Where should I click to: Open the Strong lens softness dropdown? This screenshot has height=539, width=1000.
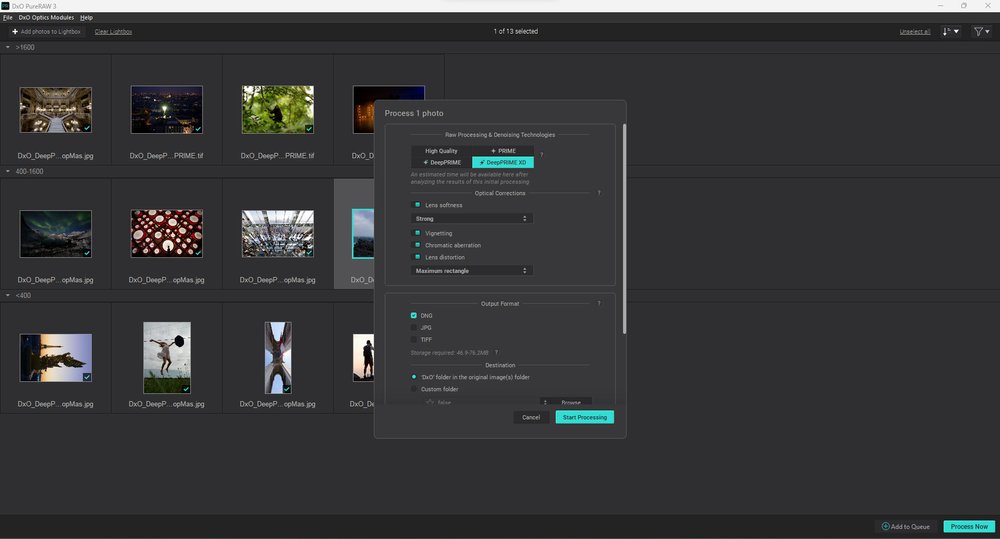[471, 218]
